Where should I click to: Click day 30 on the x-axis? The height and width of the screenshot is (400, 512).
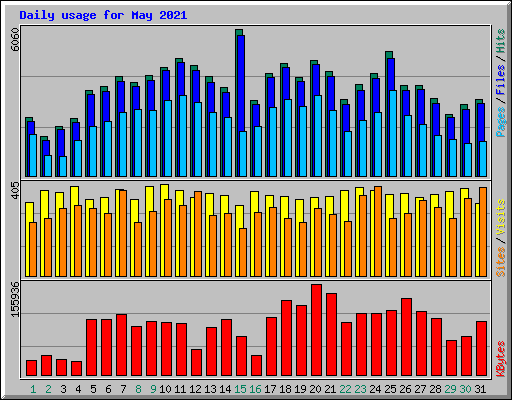tap(465, 389)
